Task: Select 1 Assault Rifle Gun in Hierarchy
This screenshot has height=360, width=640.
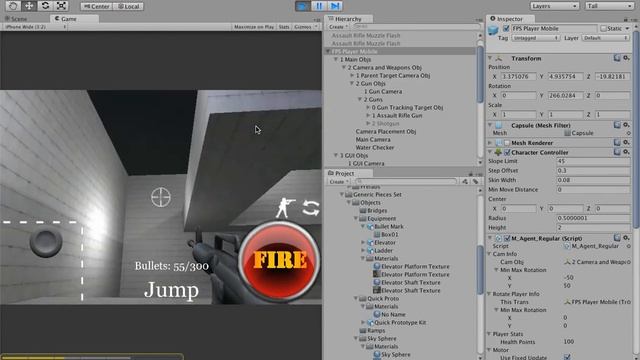Action: click(x=397, y=116)
